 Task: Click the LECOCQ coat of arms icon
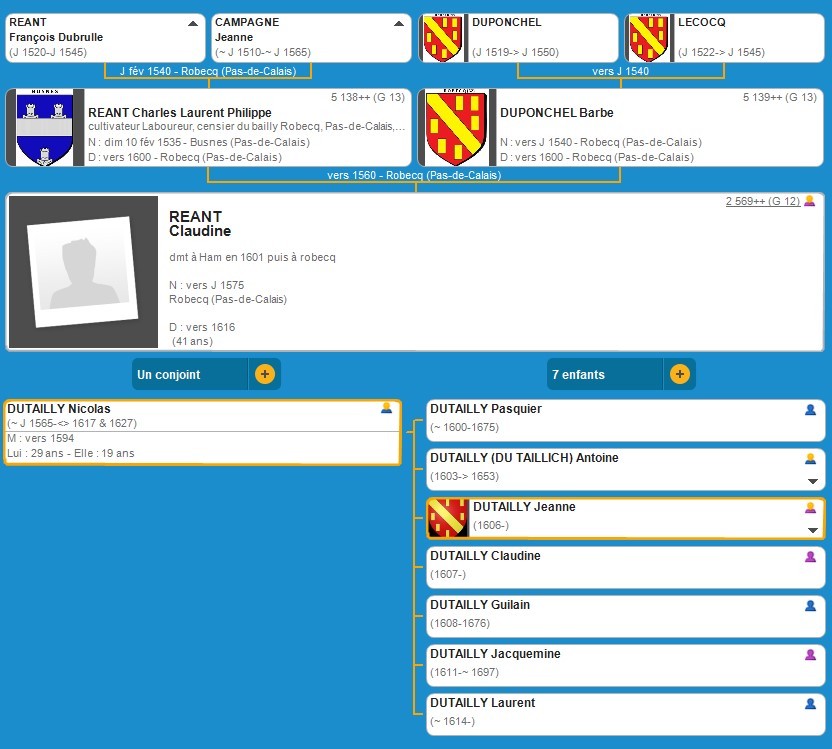pos(646,38)
